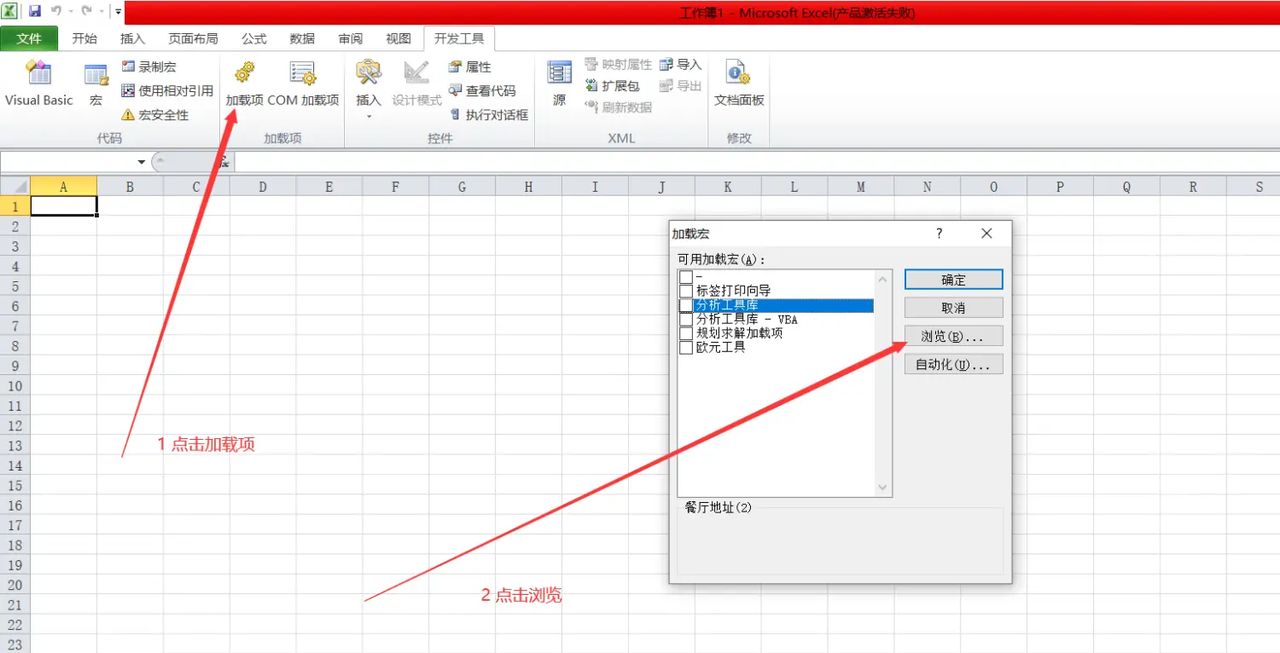The image size is (1280, 653).
Task: Click the 自动化(U)... button
Action: (x=953, y=365)
